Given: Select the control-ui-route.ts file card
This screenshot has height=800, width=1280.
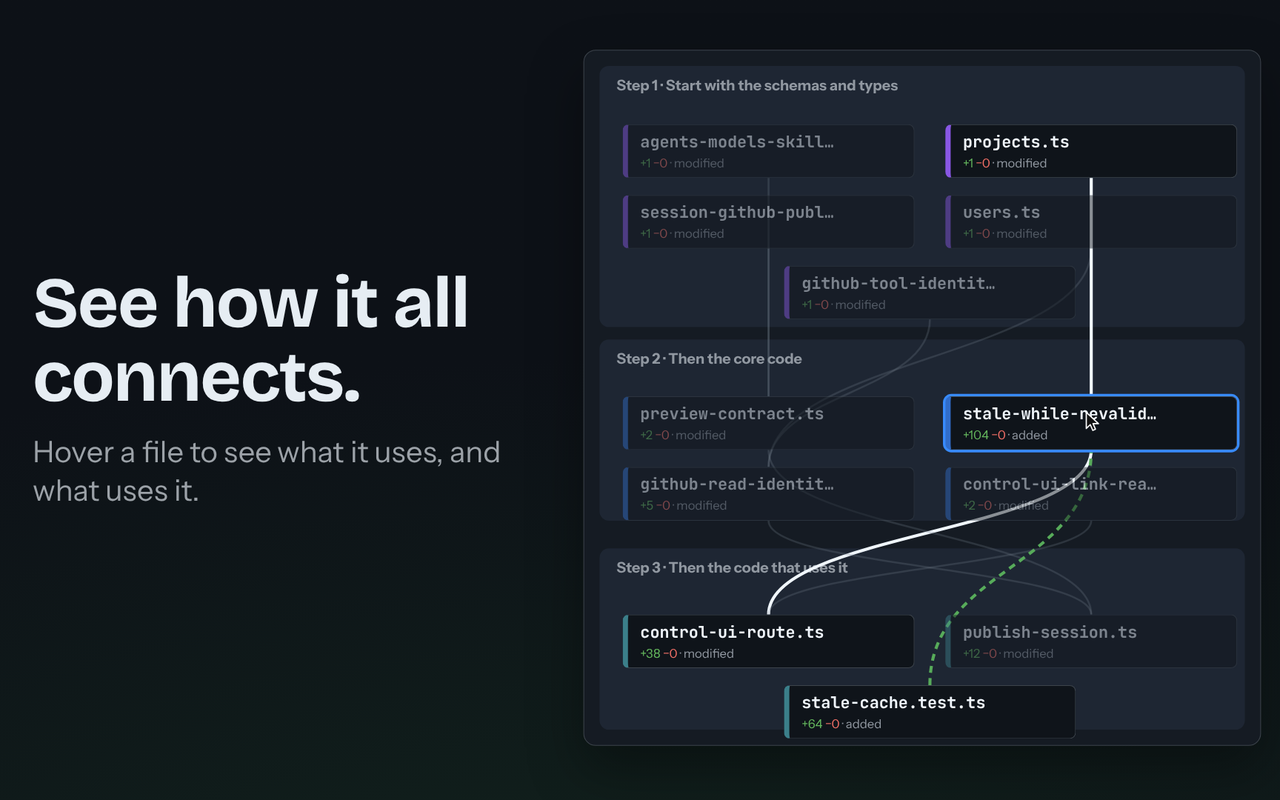Looking at the screenshot, I should point(768,642).
